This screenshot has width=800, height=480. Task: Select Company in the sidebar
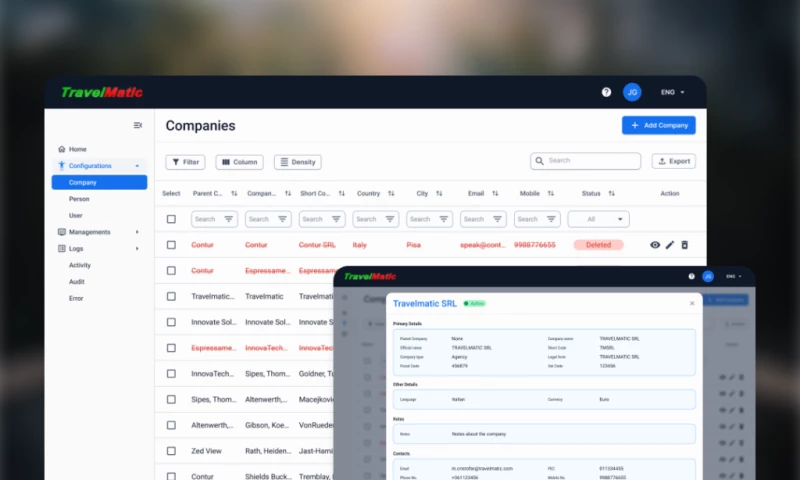[99, 182]
